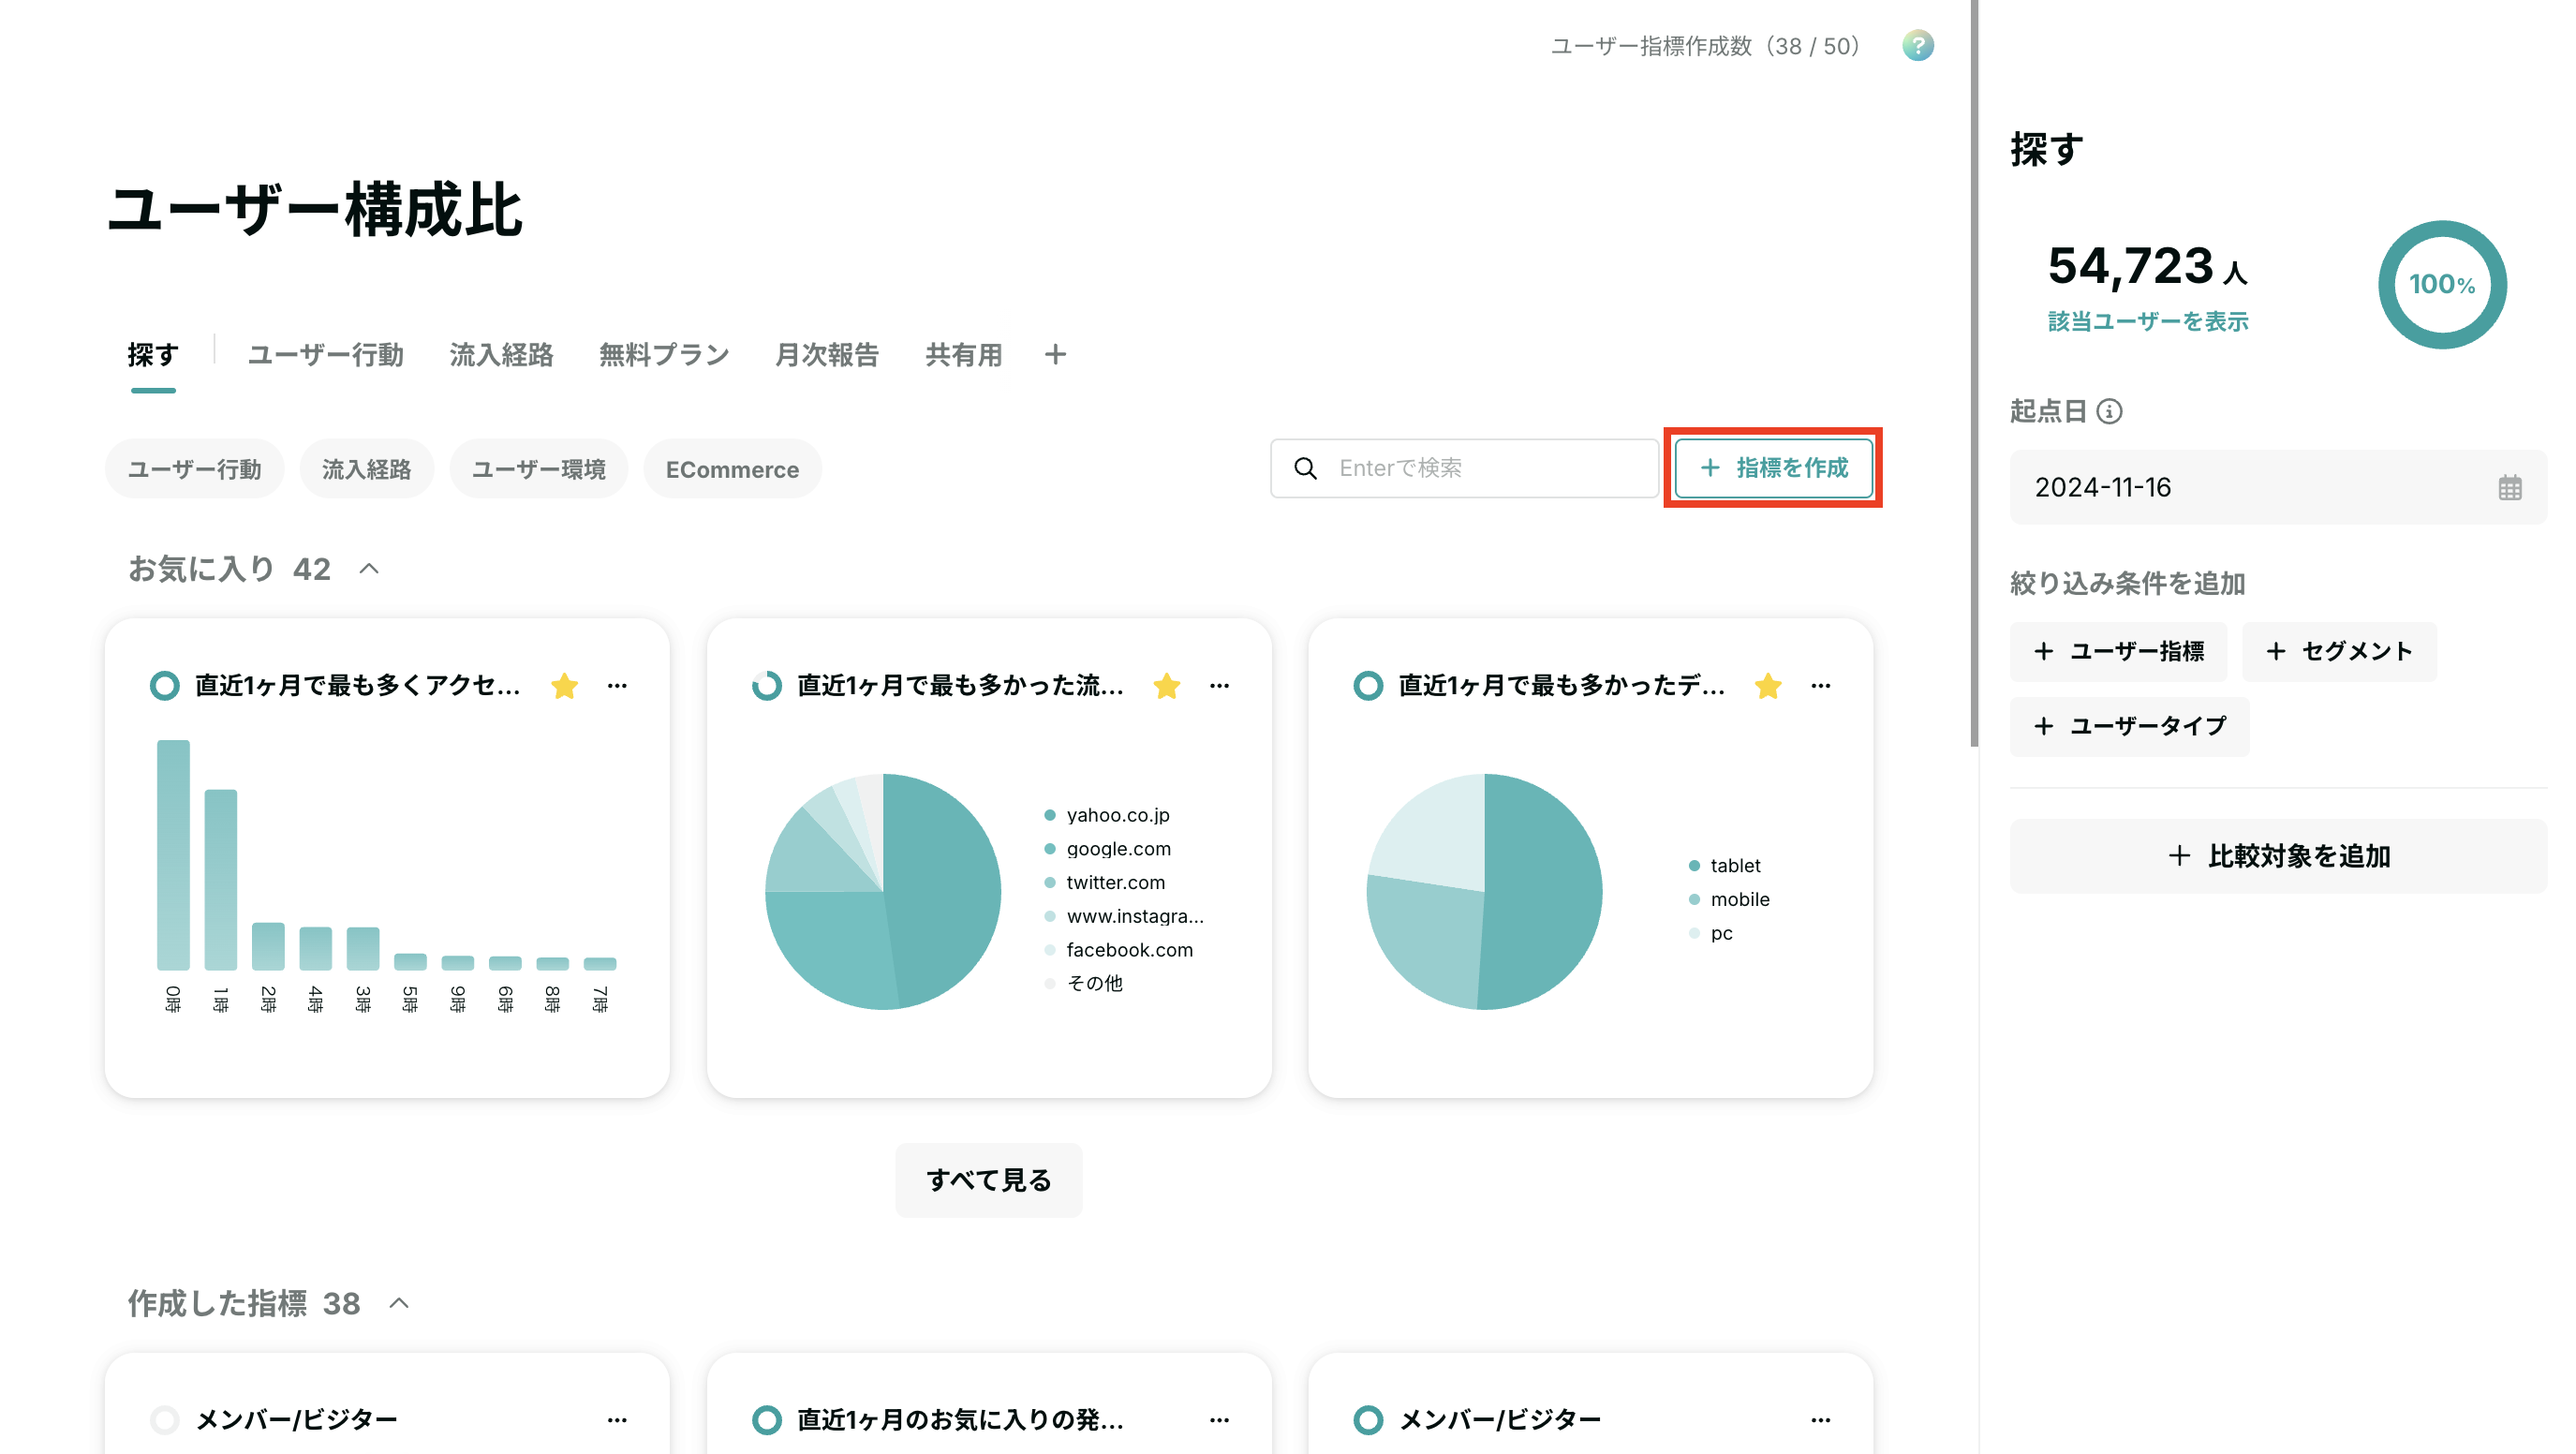Unfavorite star on 直近1ヶ月で最も多くアクセ card
Screen dimensions: 2576x1454
(564, 686)
